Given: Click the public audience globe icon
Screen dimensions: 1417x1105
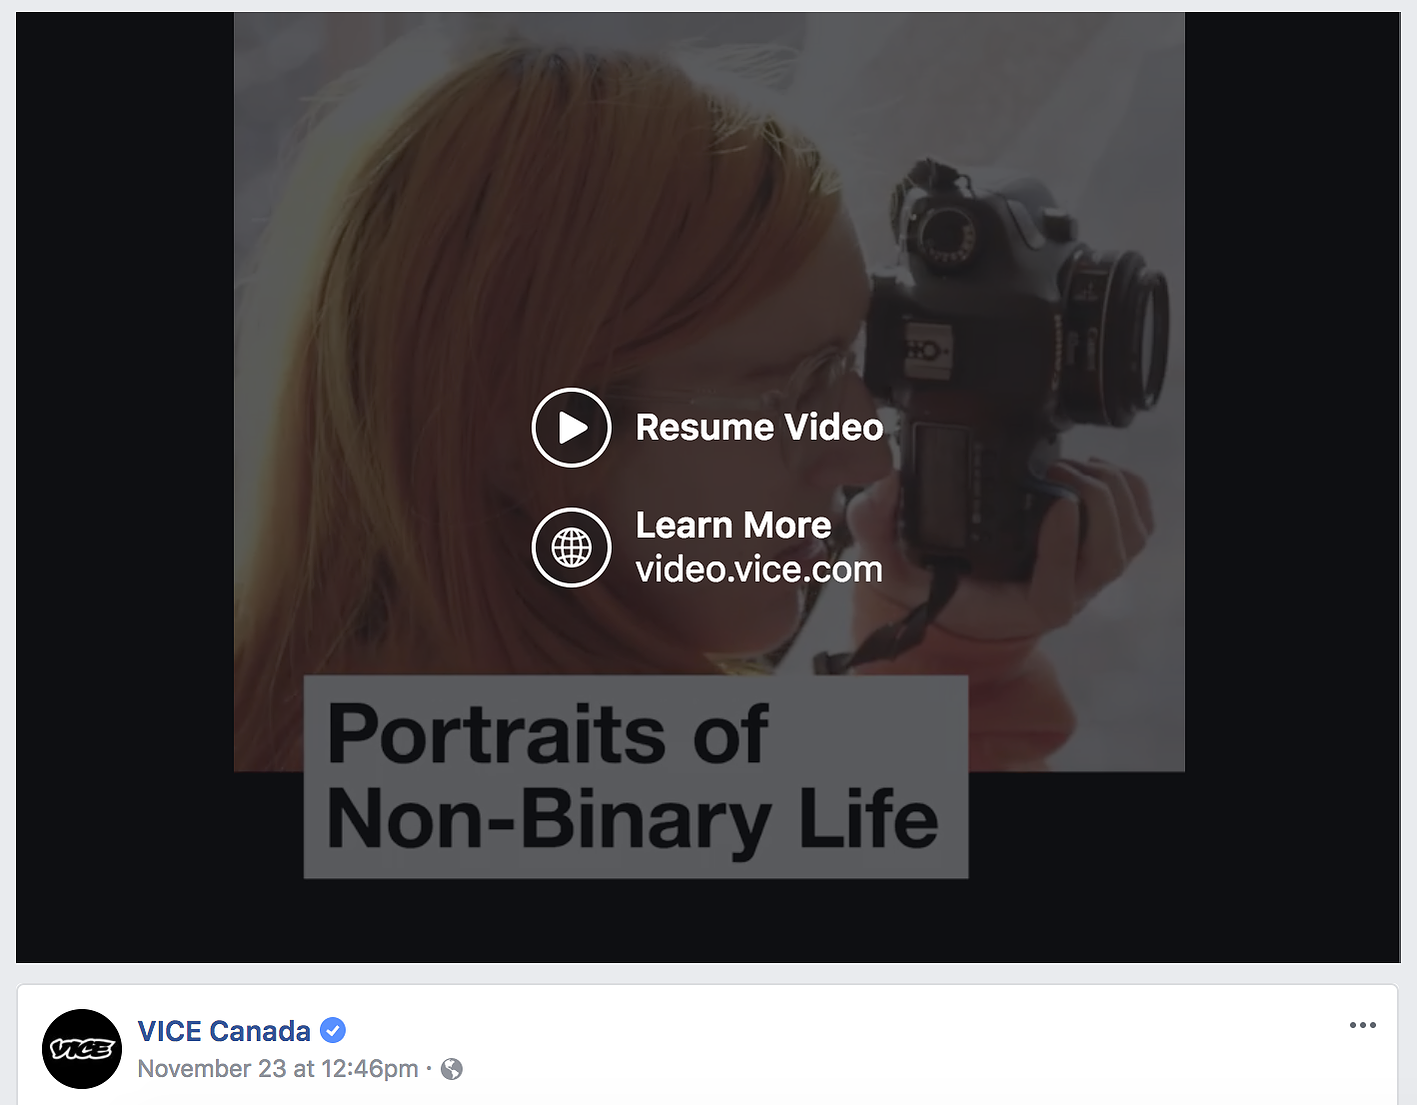Looking at the screenshot, I should point(452,1069).
